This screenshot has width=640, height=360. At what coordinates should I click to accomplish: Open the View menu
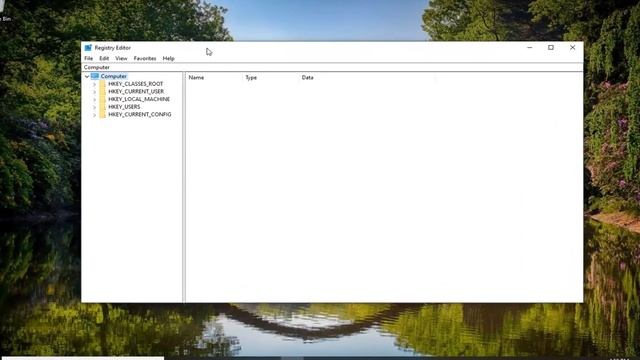pyautogui.click(x=121, y=58)
